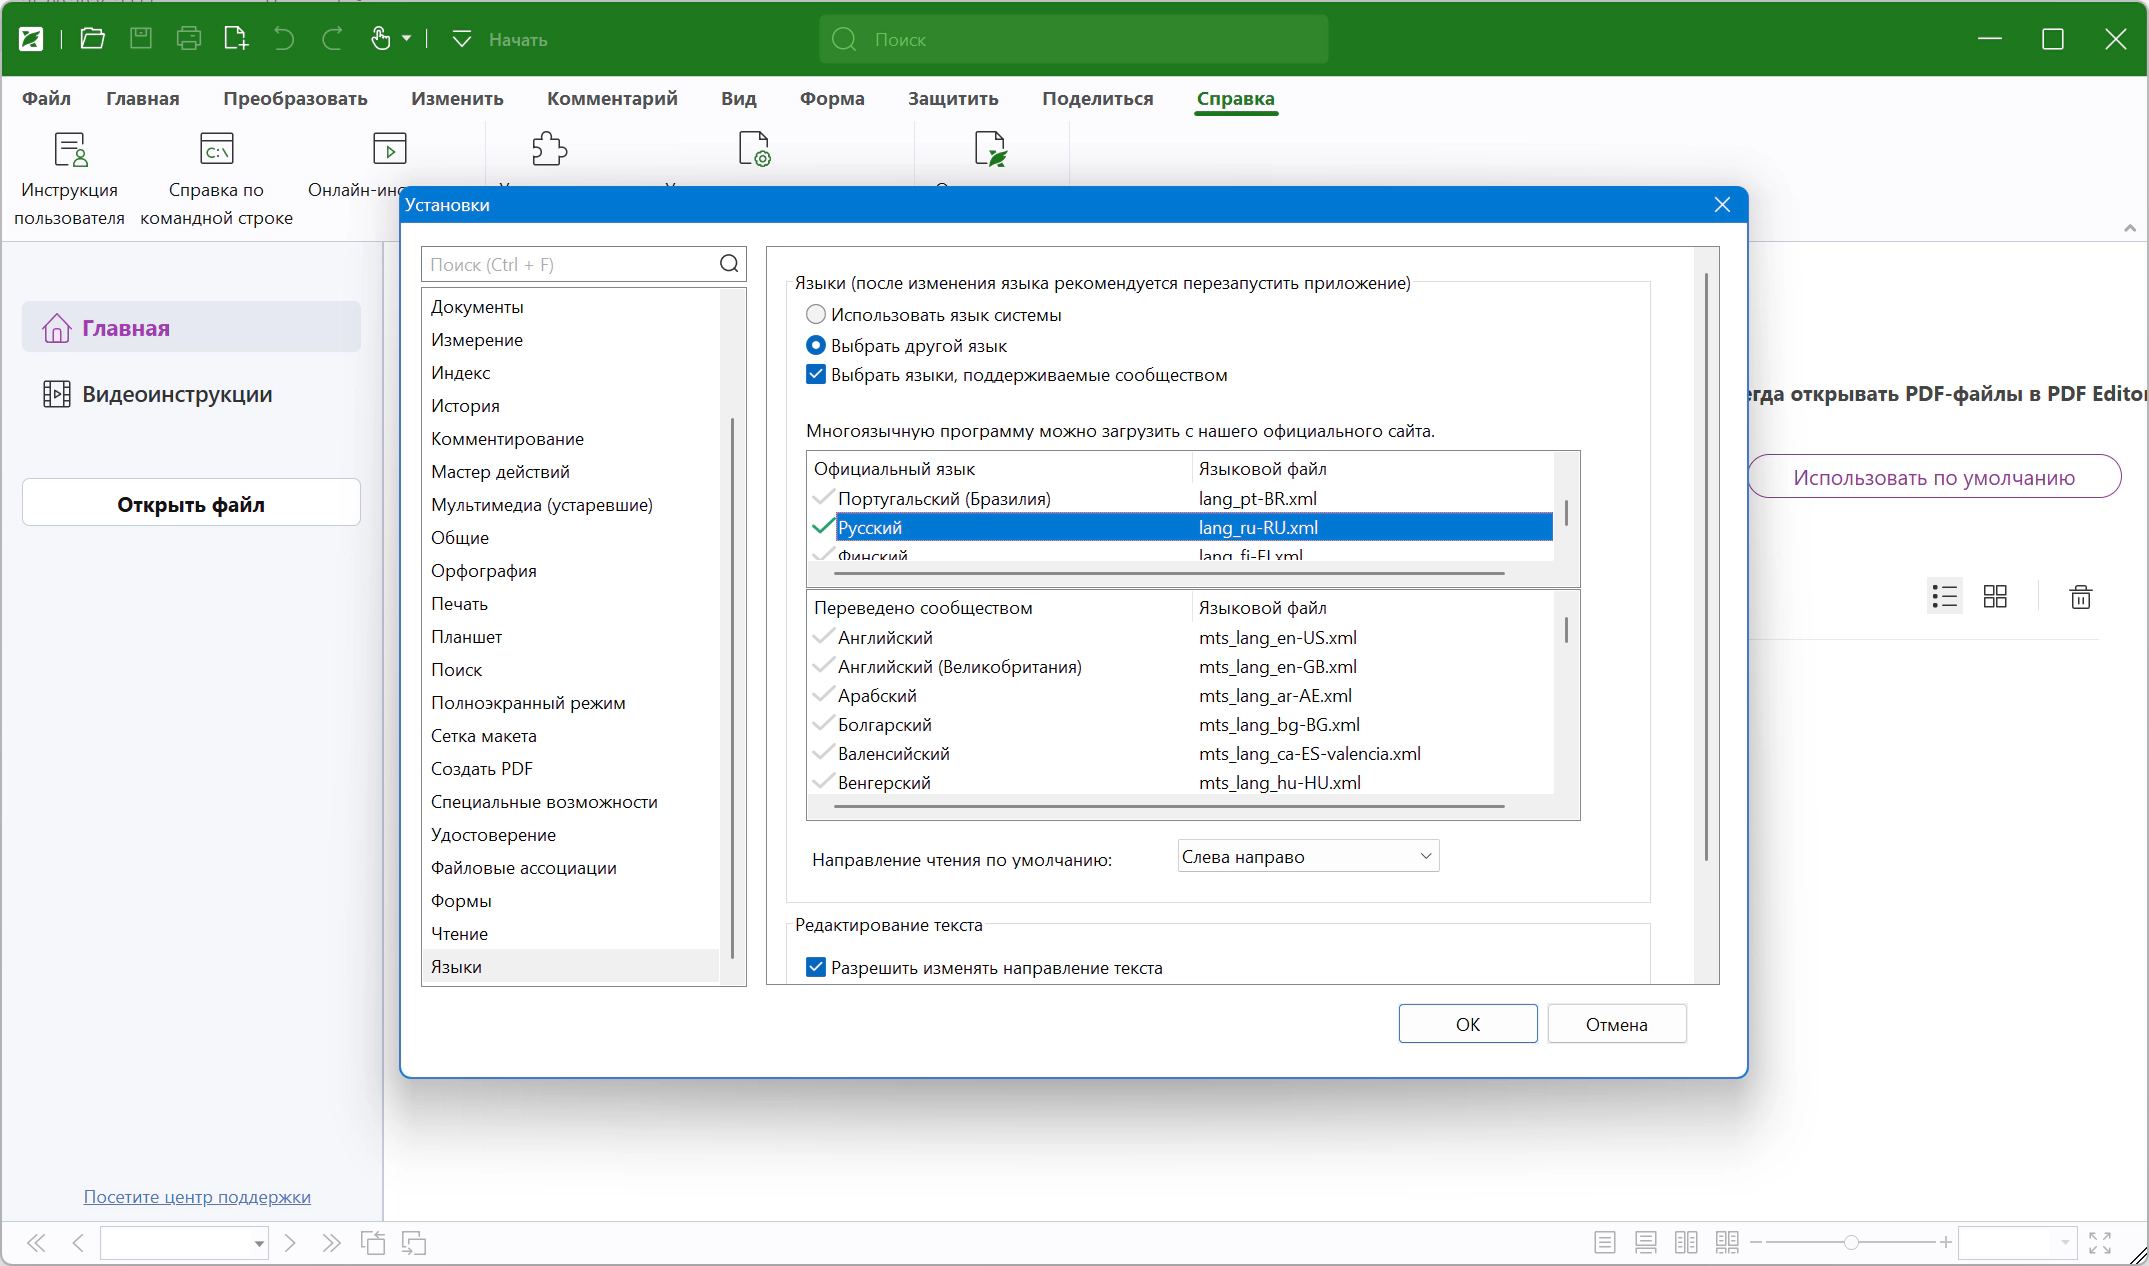
Task: Open the page number dropdown in status bar
Action: (x=259, y=1243)
